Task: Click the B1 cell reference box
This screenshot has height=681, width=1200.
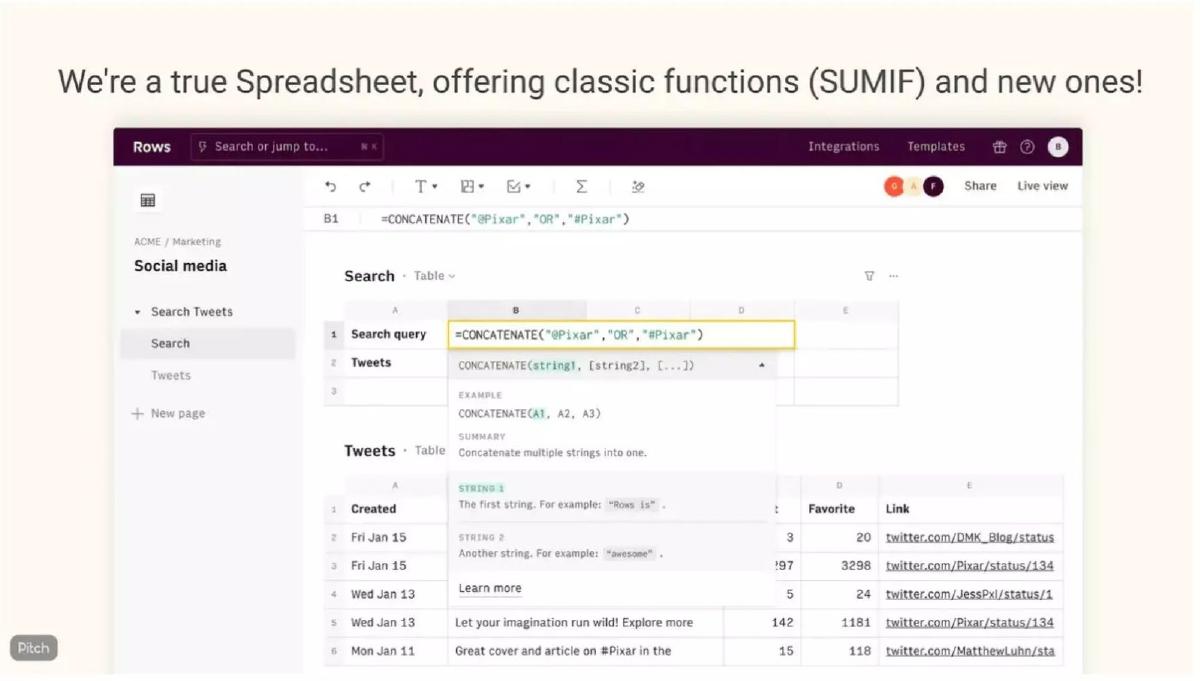Action: (331, 219)
